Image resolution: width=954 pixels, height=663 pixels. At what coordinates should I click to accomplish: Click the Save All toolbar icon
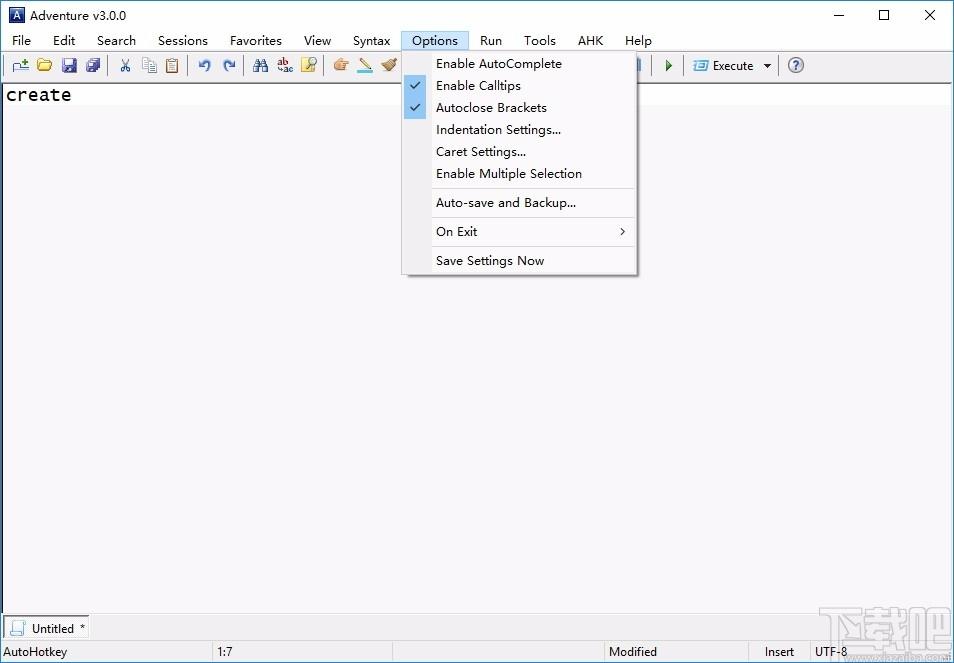point(93,65)
